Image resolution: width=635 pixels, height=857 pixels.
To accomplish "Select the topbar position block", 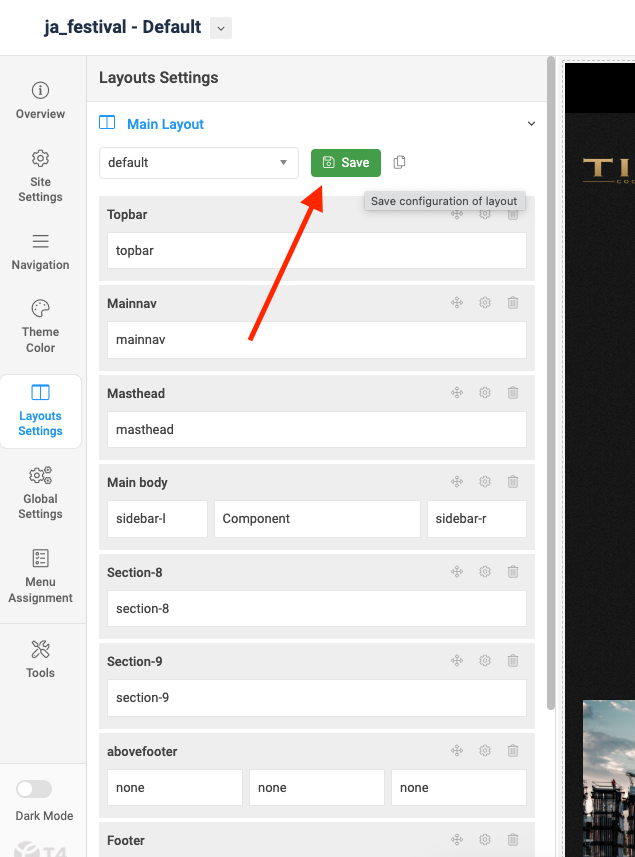I will pos(317,250).
